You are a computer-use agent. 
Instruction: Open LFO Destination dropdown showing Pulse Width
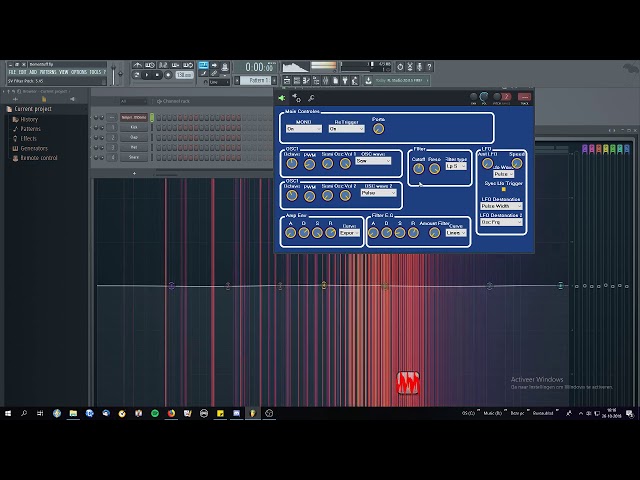coord(501,206)
